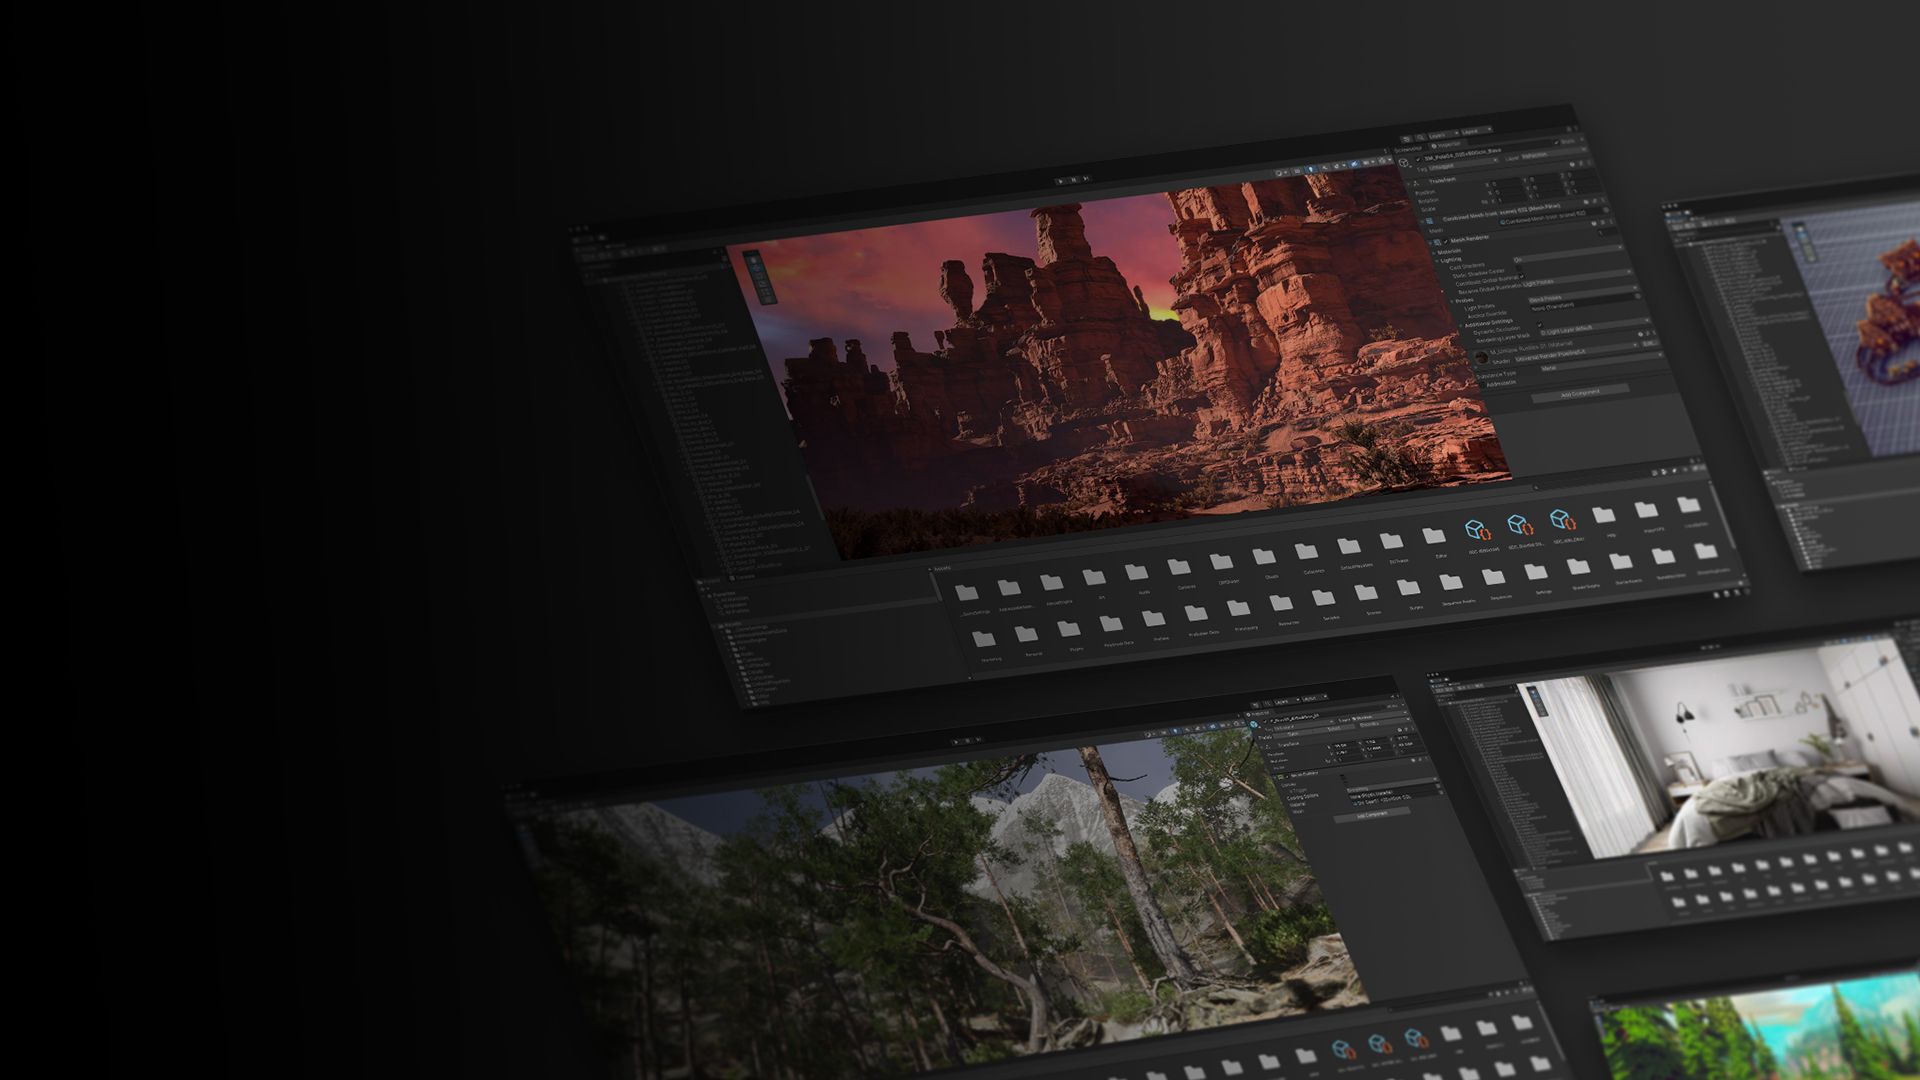Toggle scene lighting in the Scene view toolbar
This screenshot has width=1920, height=1080.
(x=1311, y=170)
